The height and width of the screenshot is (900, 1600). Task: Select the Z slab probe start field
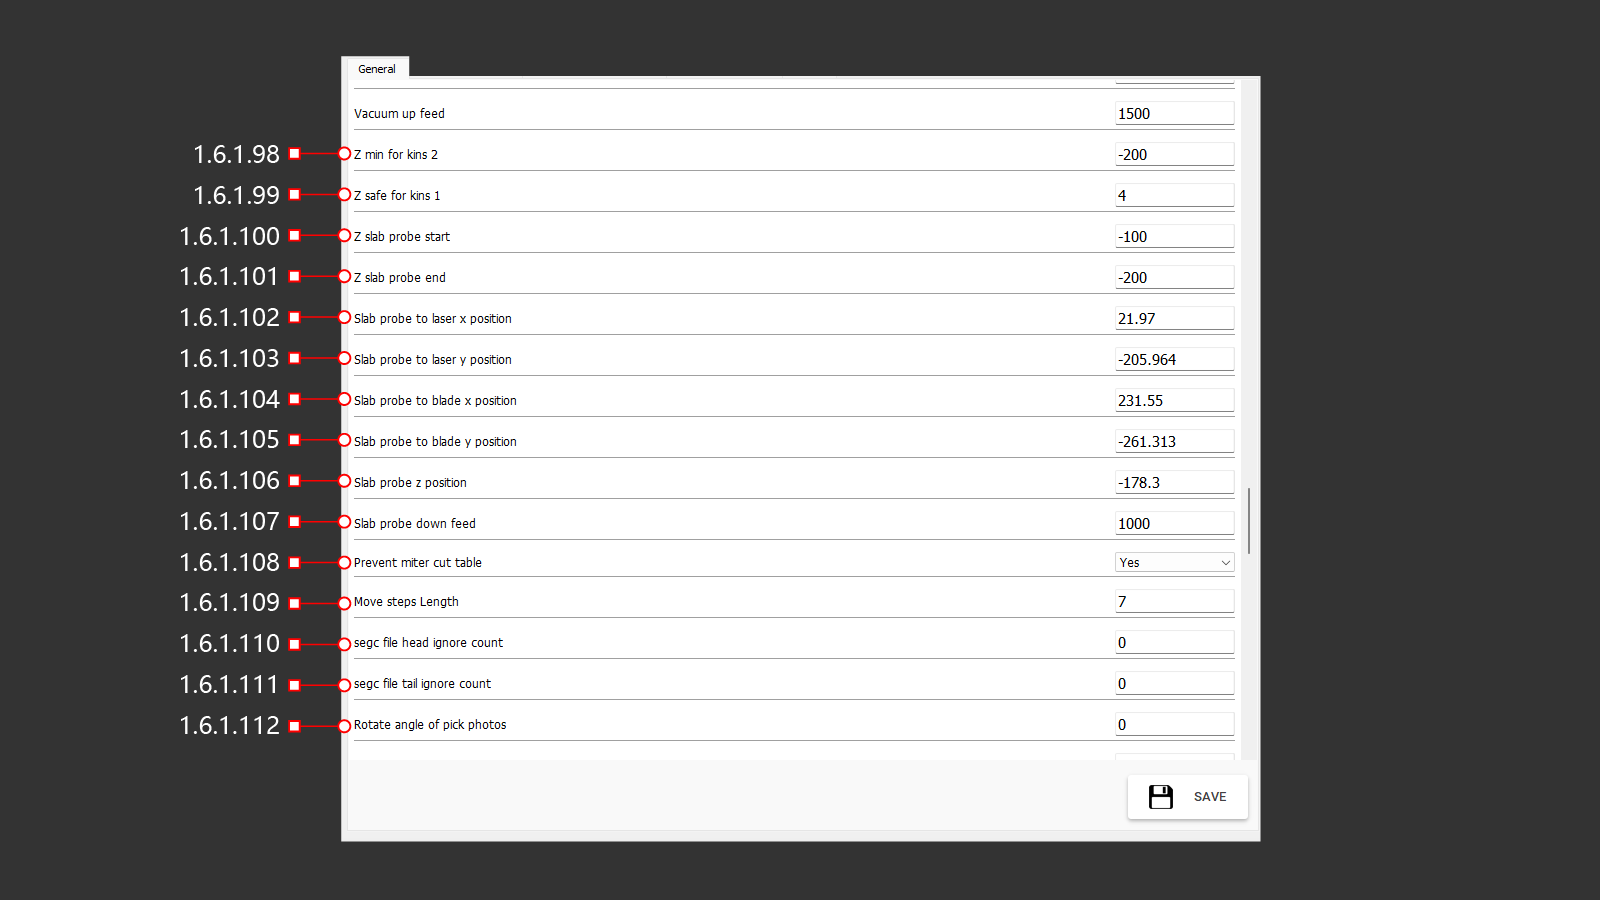pos(1174,237)
